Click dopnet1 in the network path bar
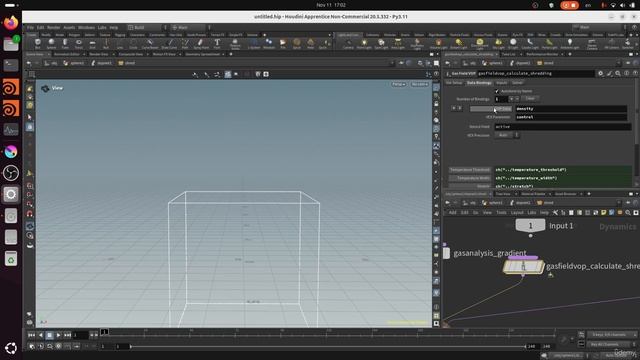 (520, 203)
